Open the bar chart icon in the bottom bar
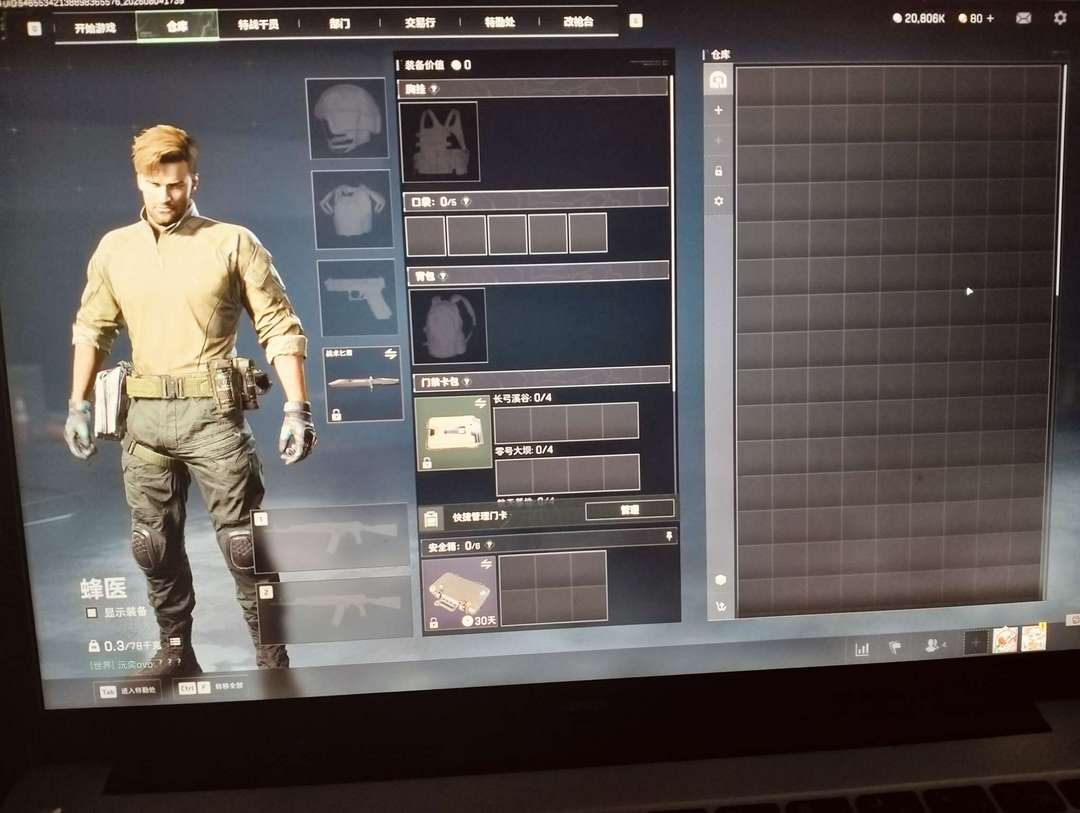1080x813 pixels. click(862, 649)
